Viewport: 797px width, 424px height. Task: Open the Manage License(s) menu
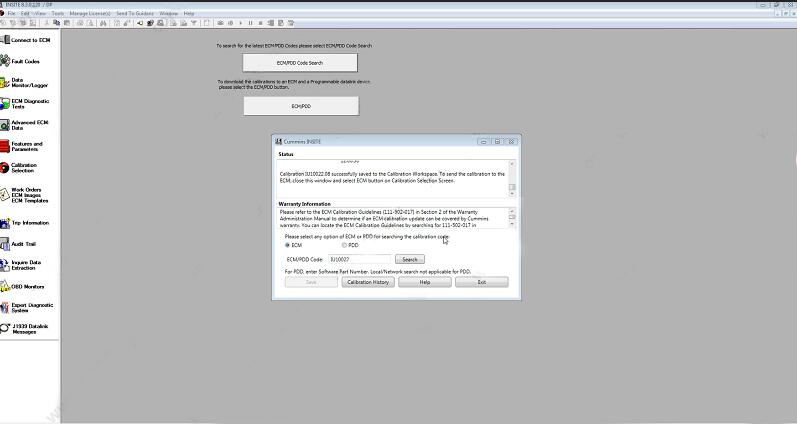point(89,13)
